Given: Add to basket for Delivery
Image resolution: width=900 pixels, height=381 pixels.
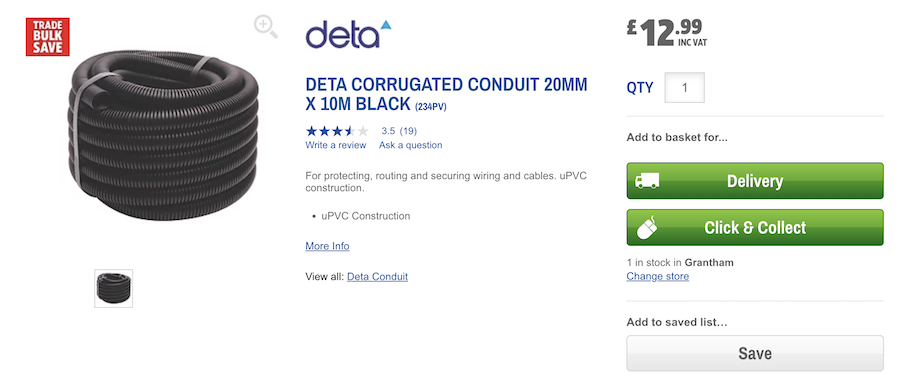Looking at the screenshot, I should [755, 181].
